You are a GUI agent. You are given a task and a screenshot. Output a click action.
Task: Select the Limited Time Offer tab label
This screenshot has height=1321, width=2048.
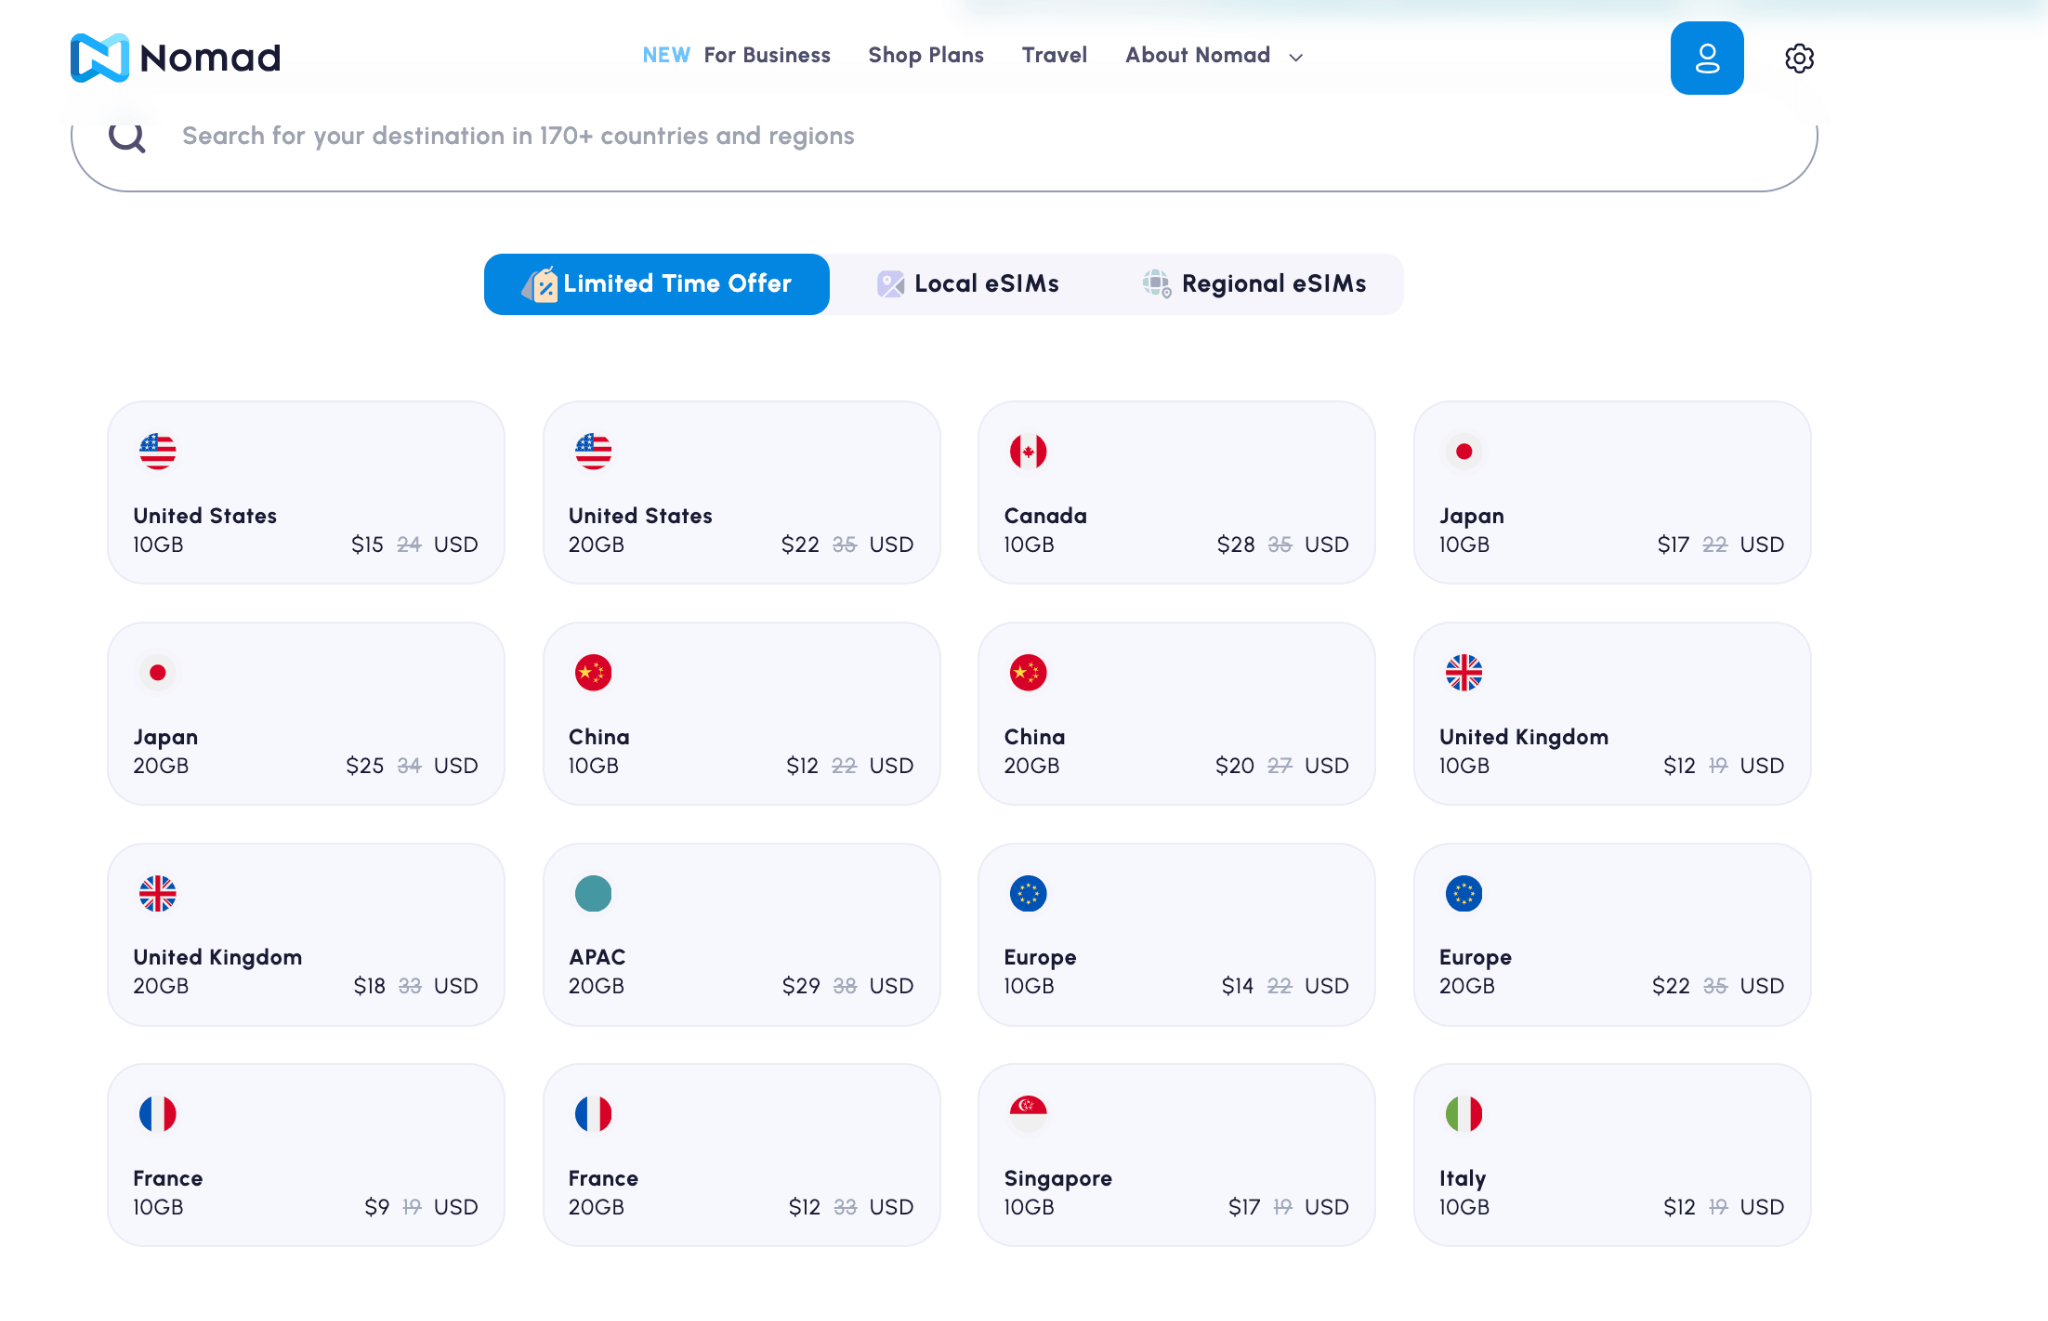click(677, 284)
